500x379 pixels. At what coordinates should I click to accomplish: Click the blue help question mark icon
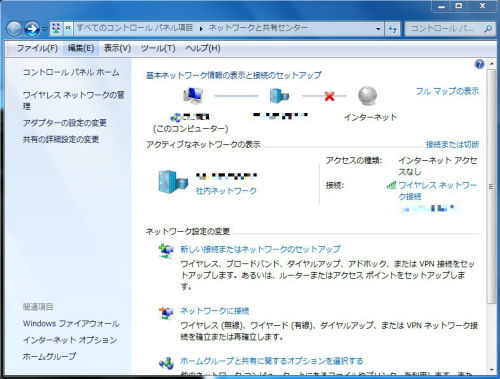tap(479, 64)
